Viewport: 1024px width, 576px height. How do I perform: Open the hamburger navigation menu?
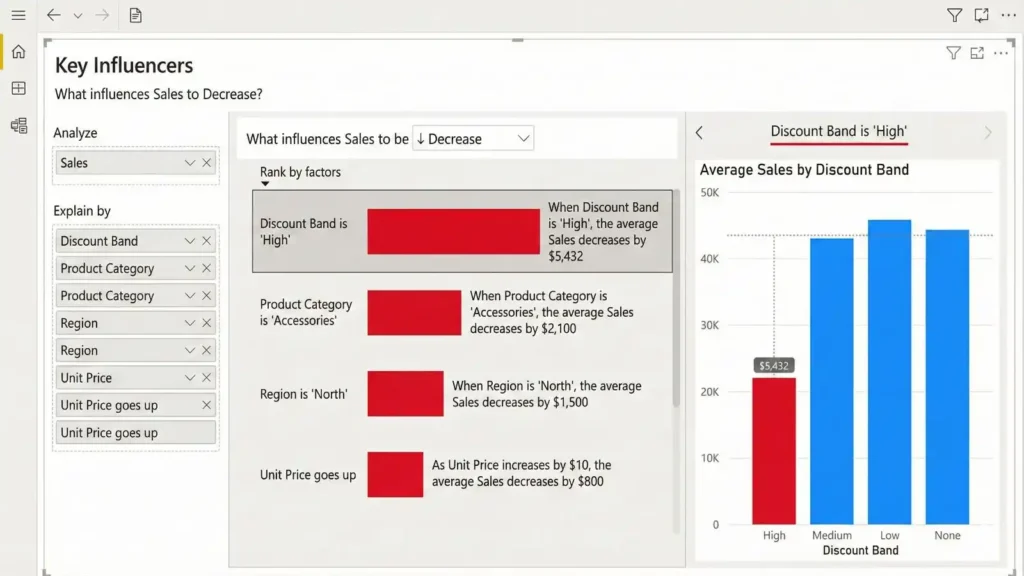click(x=18, y=15)
